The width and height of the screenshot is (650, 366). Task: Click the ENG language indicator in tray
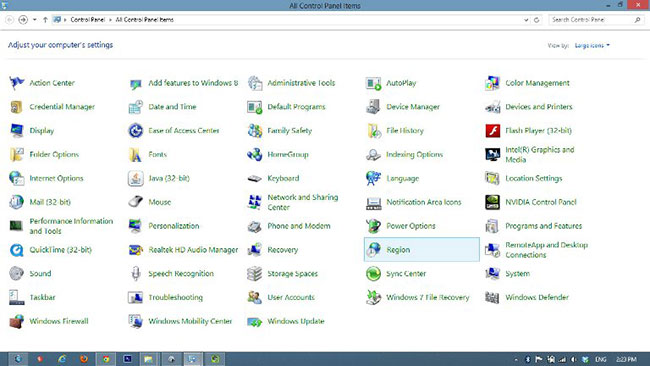[600, 359]
